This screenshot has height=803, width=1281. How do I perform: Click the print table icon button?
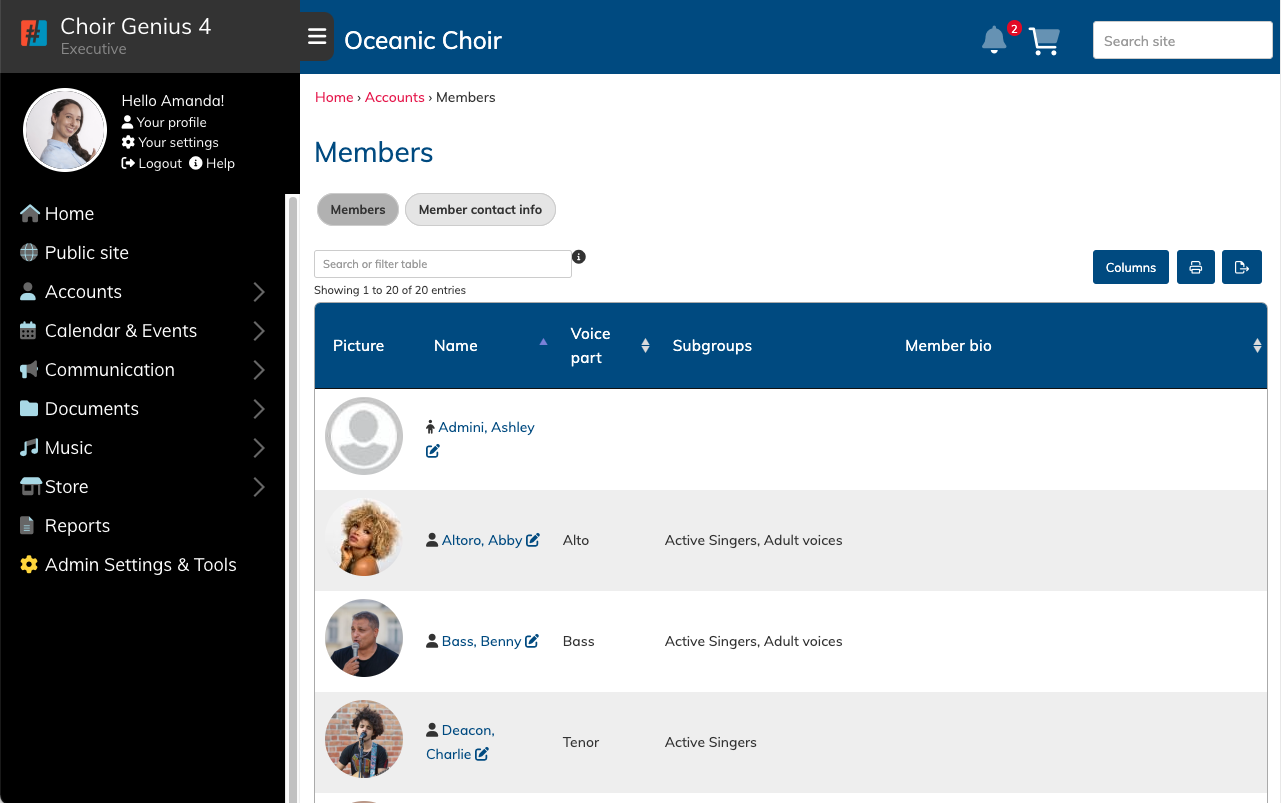click(1196, 267)
